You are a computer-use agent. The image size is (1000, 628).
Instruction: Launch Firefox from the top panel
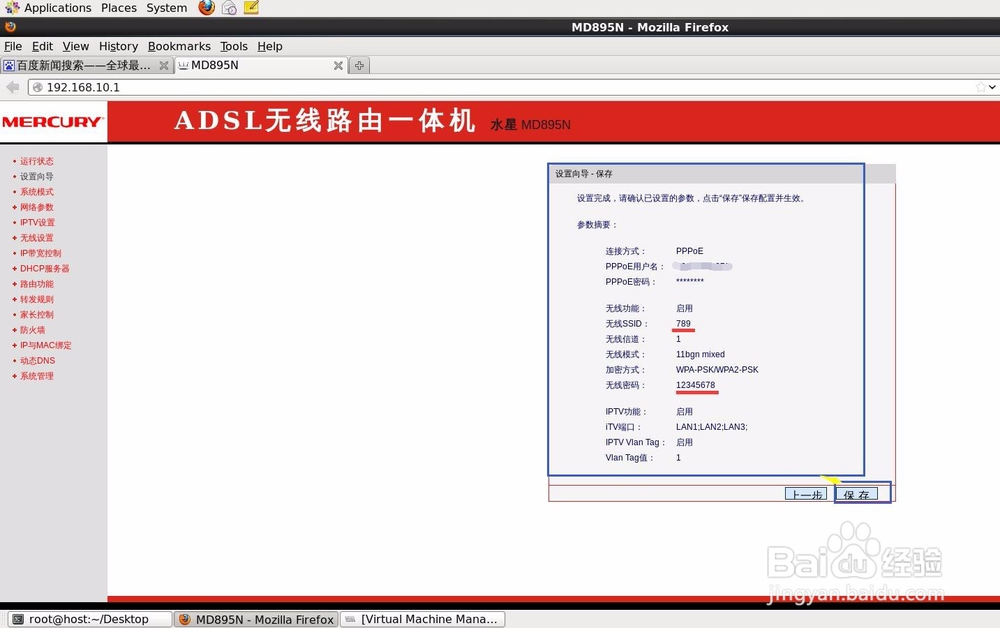tap(205, 8)
